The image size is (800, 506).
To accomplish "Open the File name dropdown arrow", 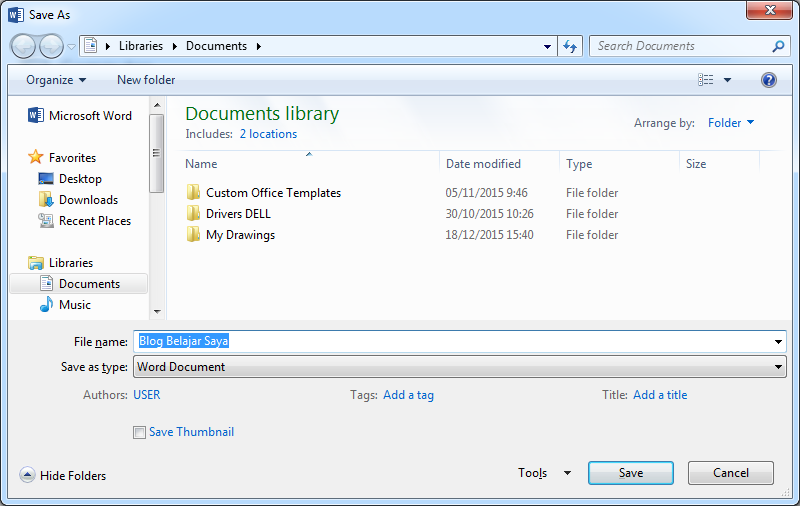I will pos(778,342).
